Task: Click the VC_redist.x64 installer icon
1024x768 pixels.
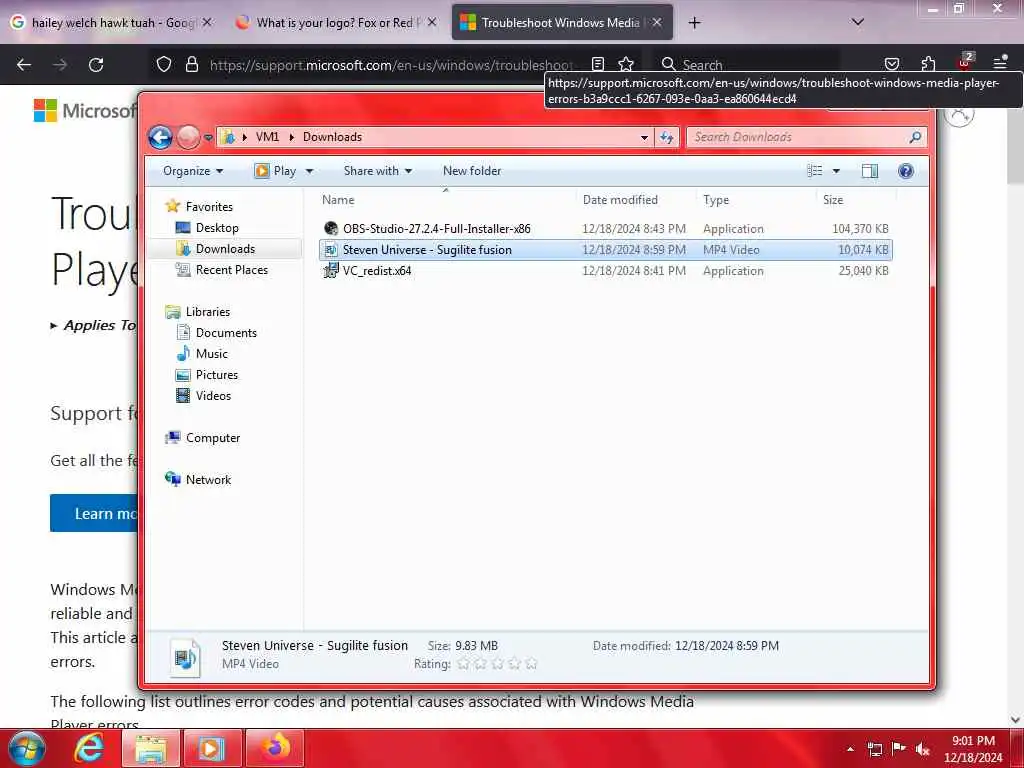Action: (x=330, y=270)
